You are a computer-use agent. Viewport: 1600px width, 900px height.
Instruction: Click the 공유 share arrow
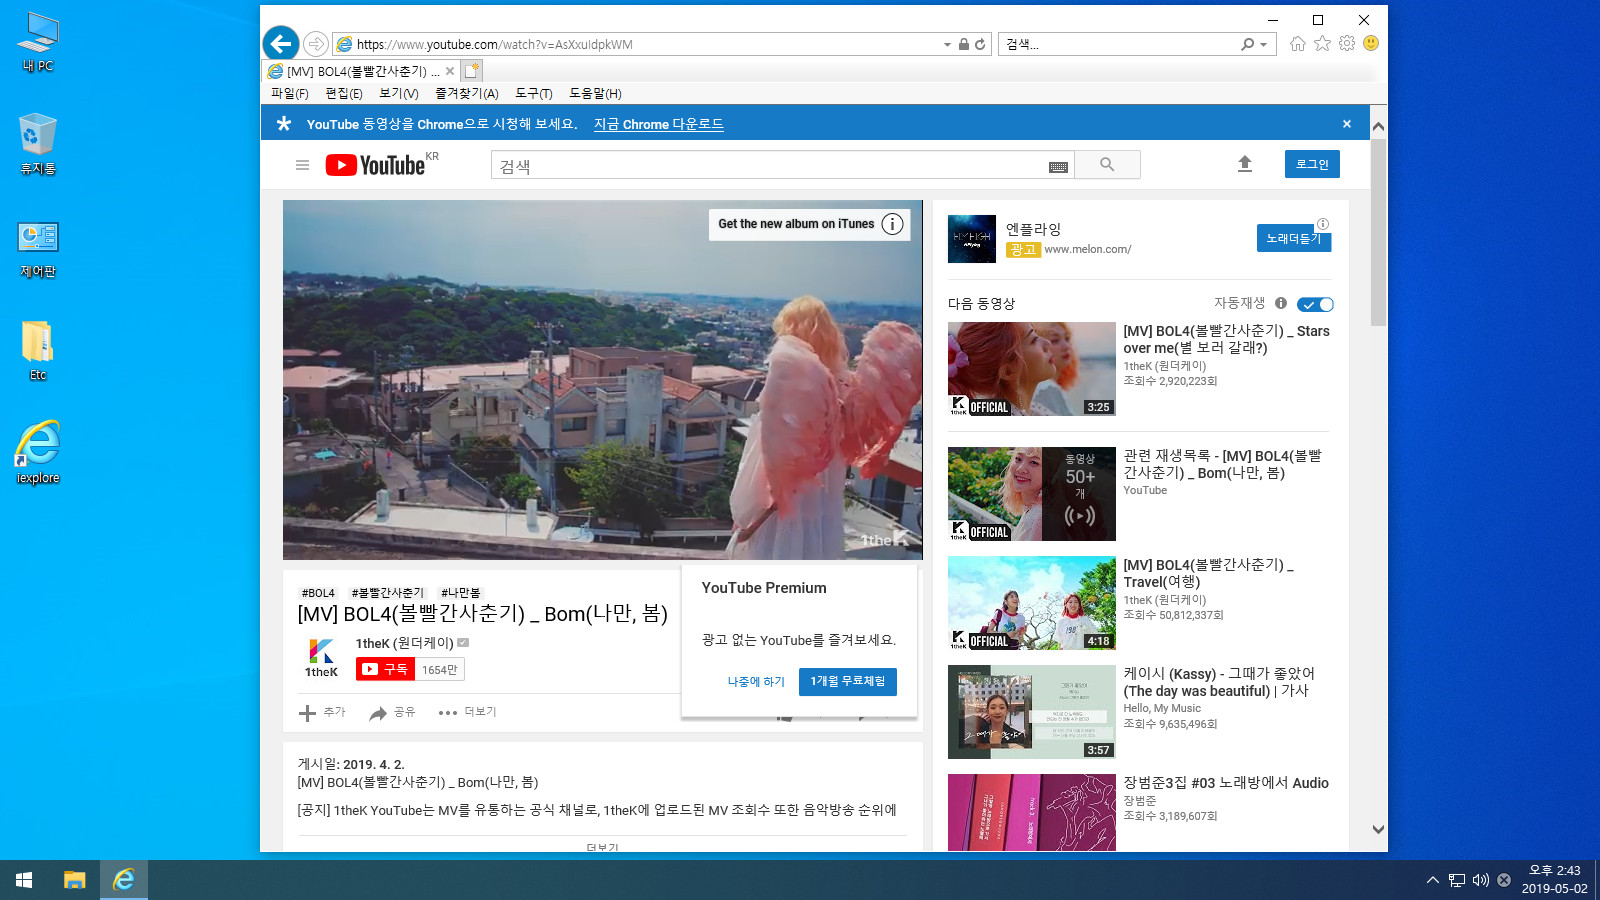click(x=378, y=713)
